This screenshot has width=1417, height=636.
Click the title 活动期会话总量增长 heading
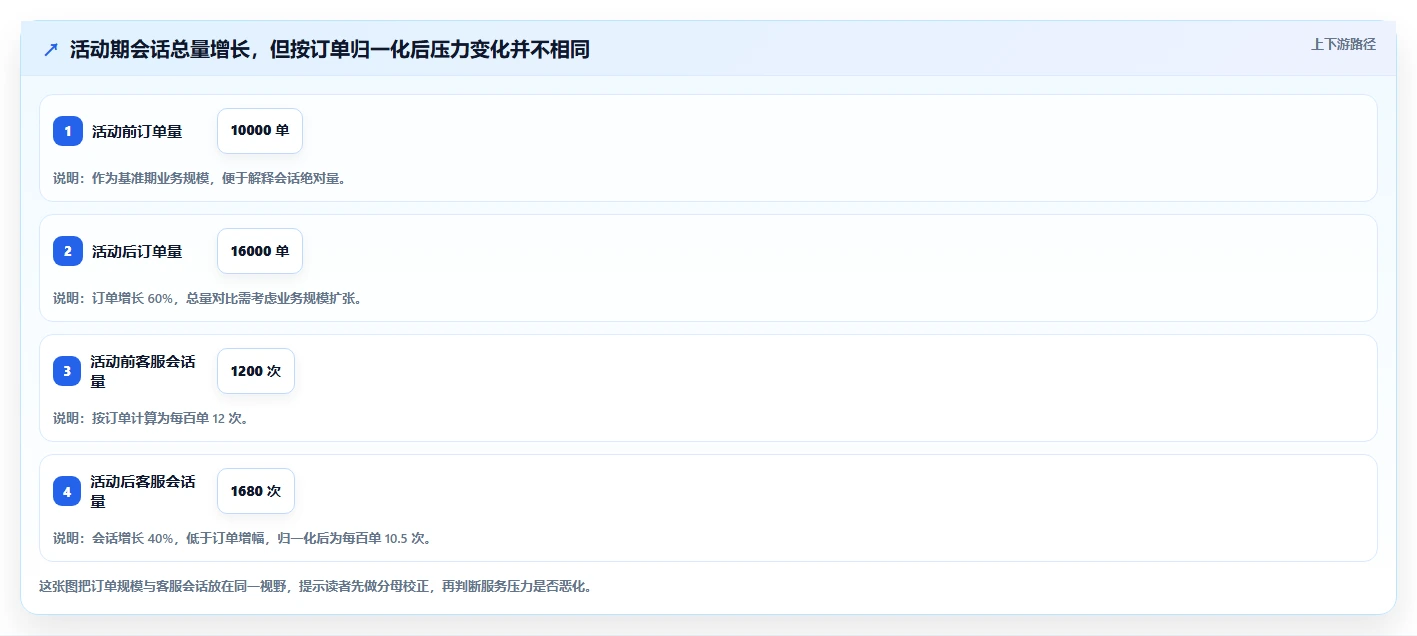330,49
